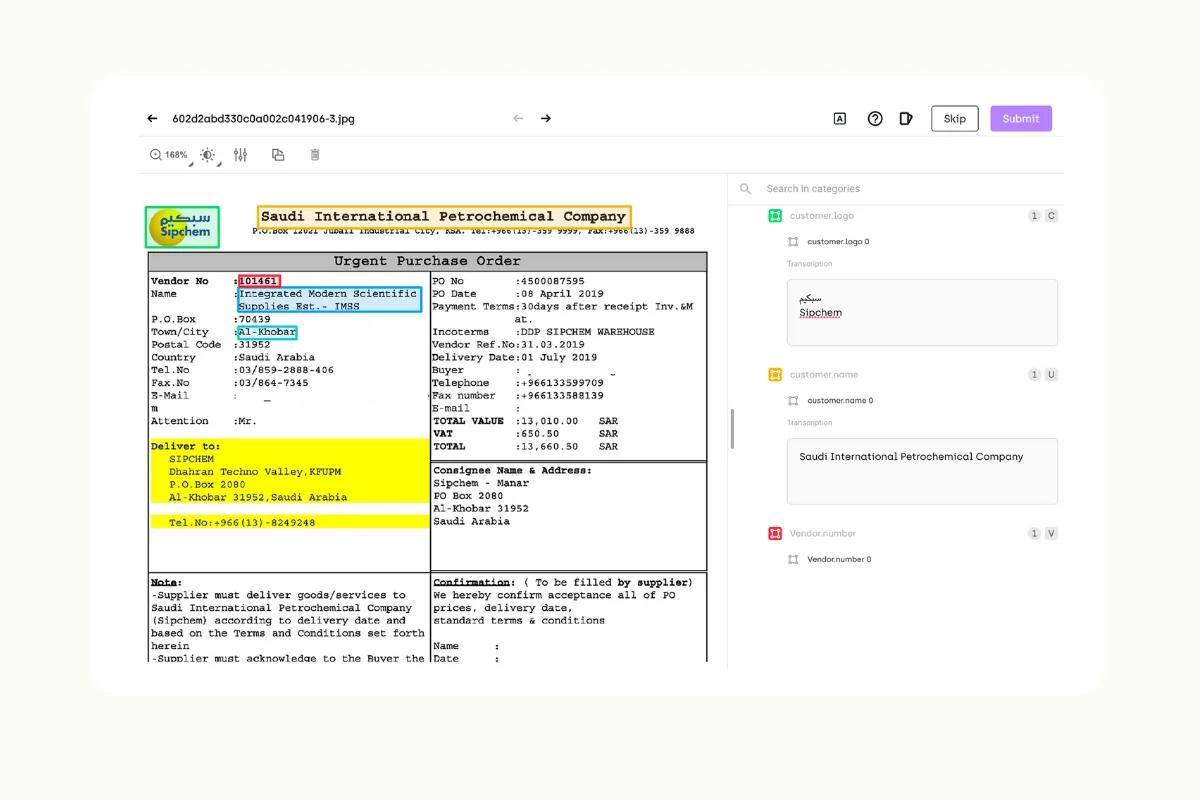This screenshot has height=800, width=1200.
Task: Open the image filter sliders tool
Action: pyautogui.click(x=240, y=155)
